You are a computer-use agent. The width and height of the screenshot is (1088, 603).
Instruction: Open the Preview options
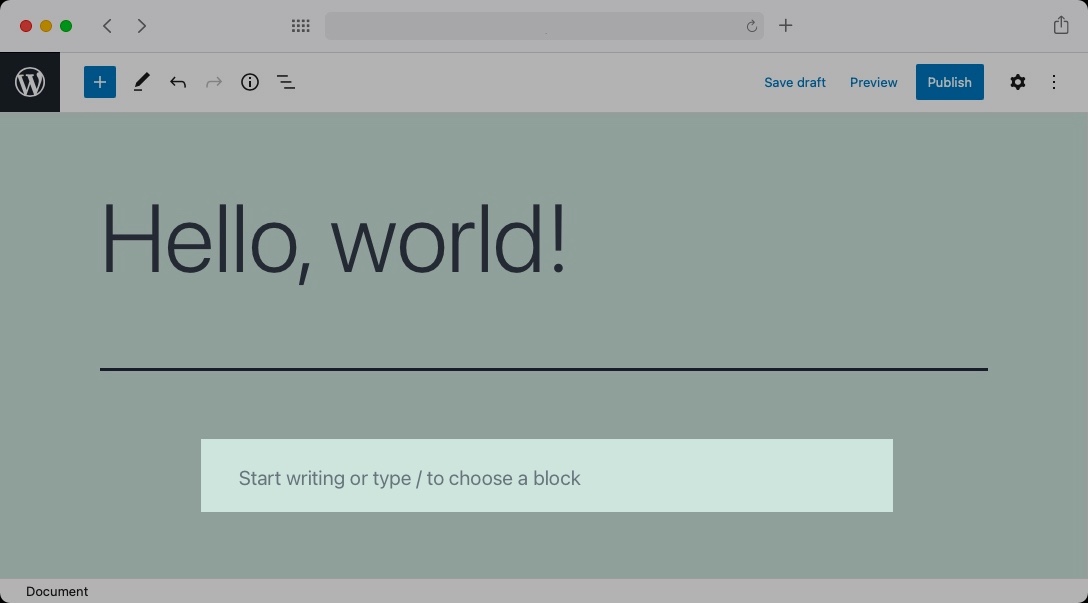coord(873,82)
